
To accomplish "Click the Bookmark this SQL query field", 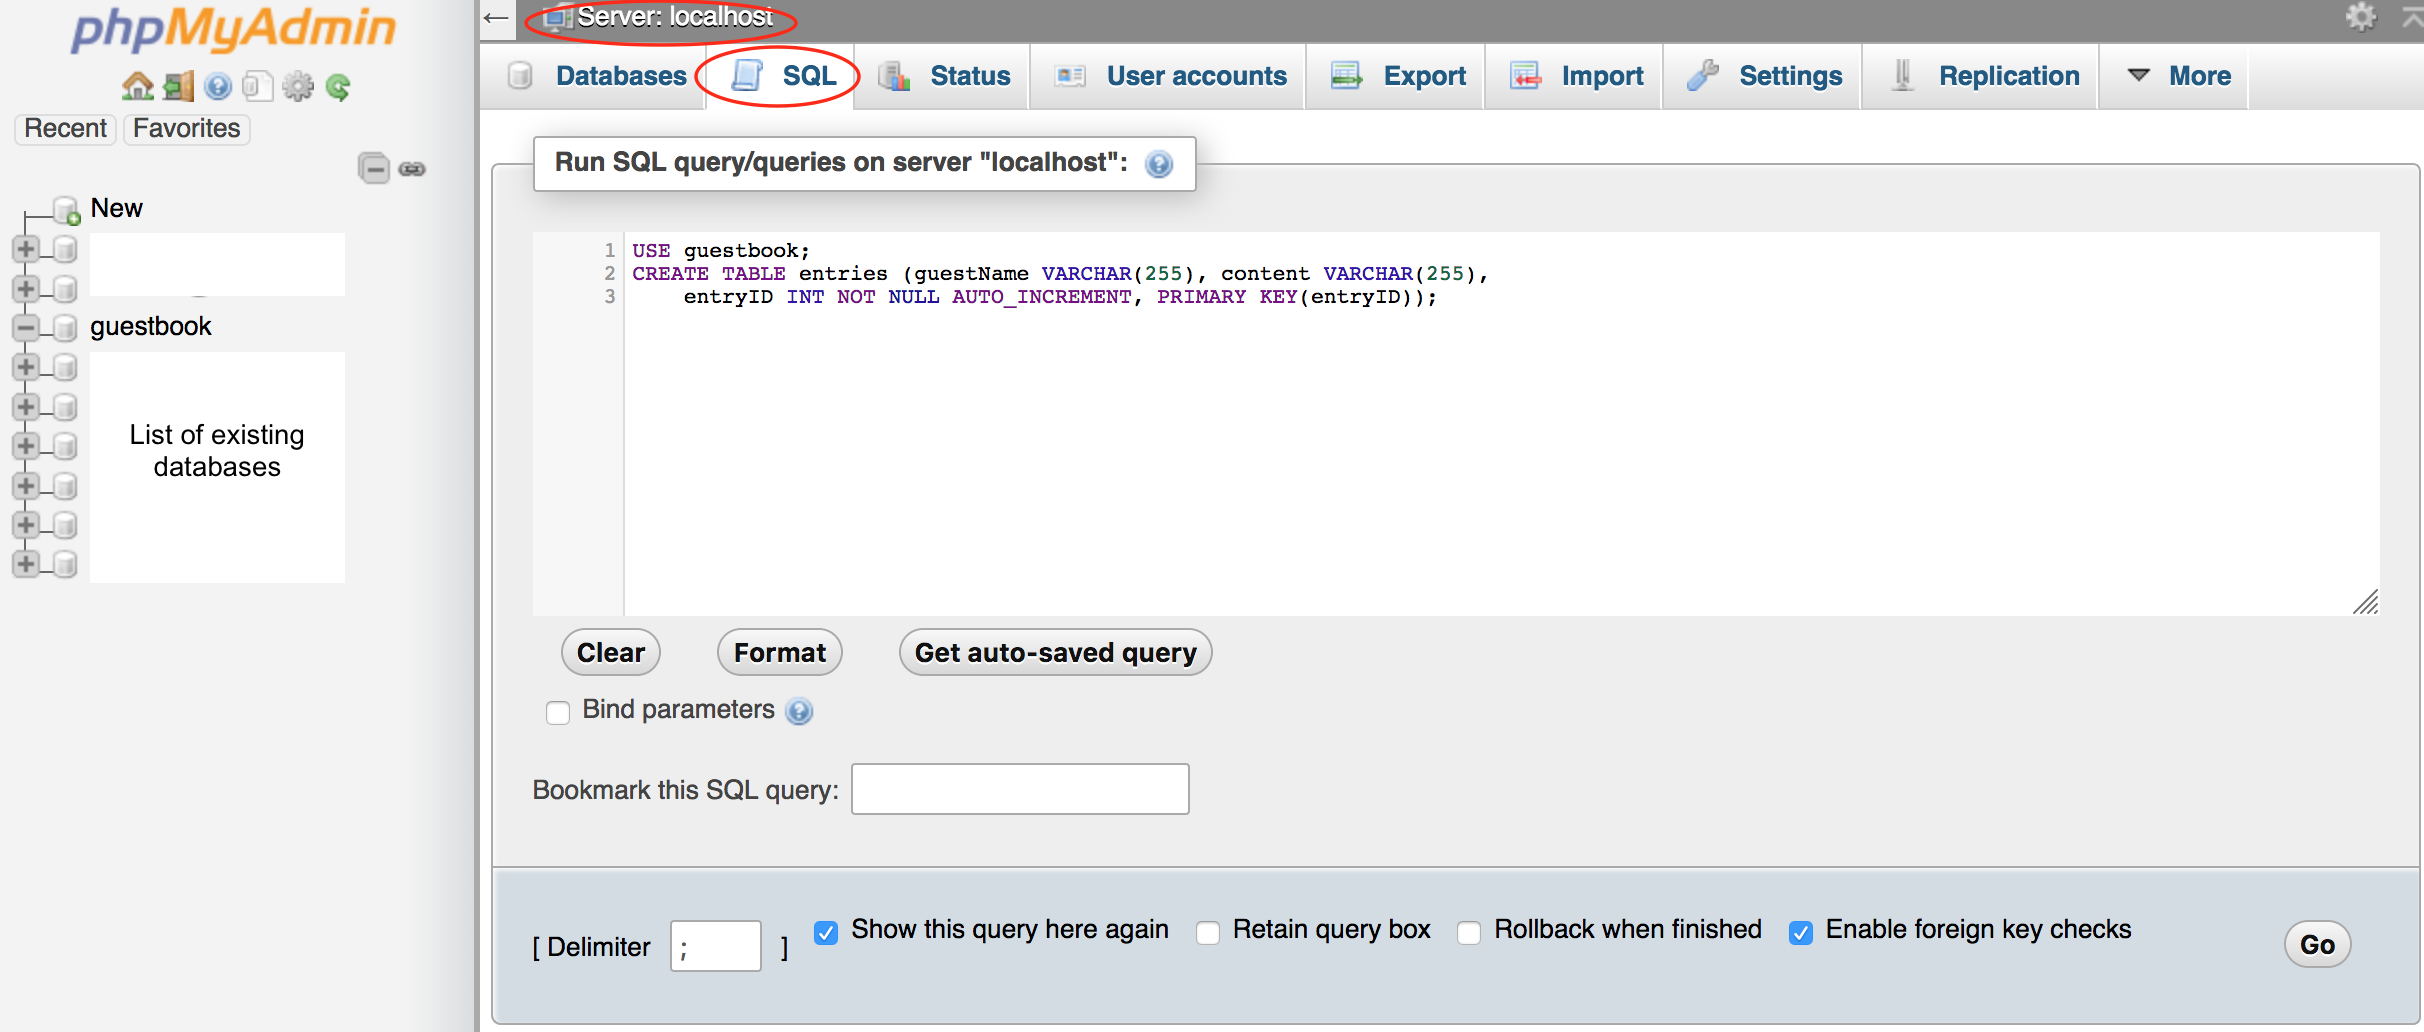I will click(x=1018, y=789).
